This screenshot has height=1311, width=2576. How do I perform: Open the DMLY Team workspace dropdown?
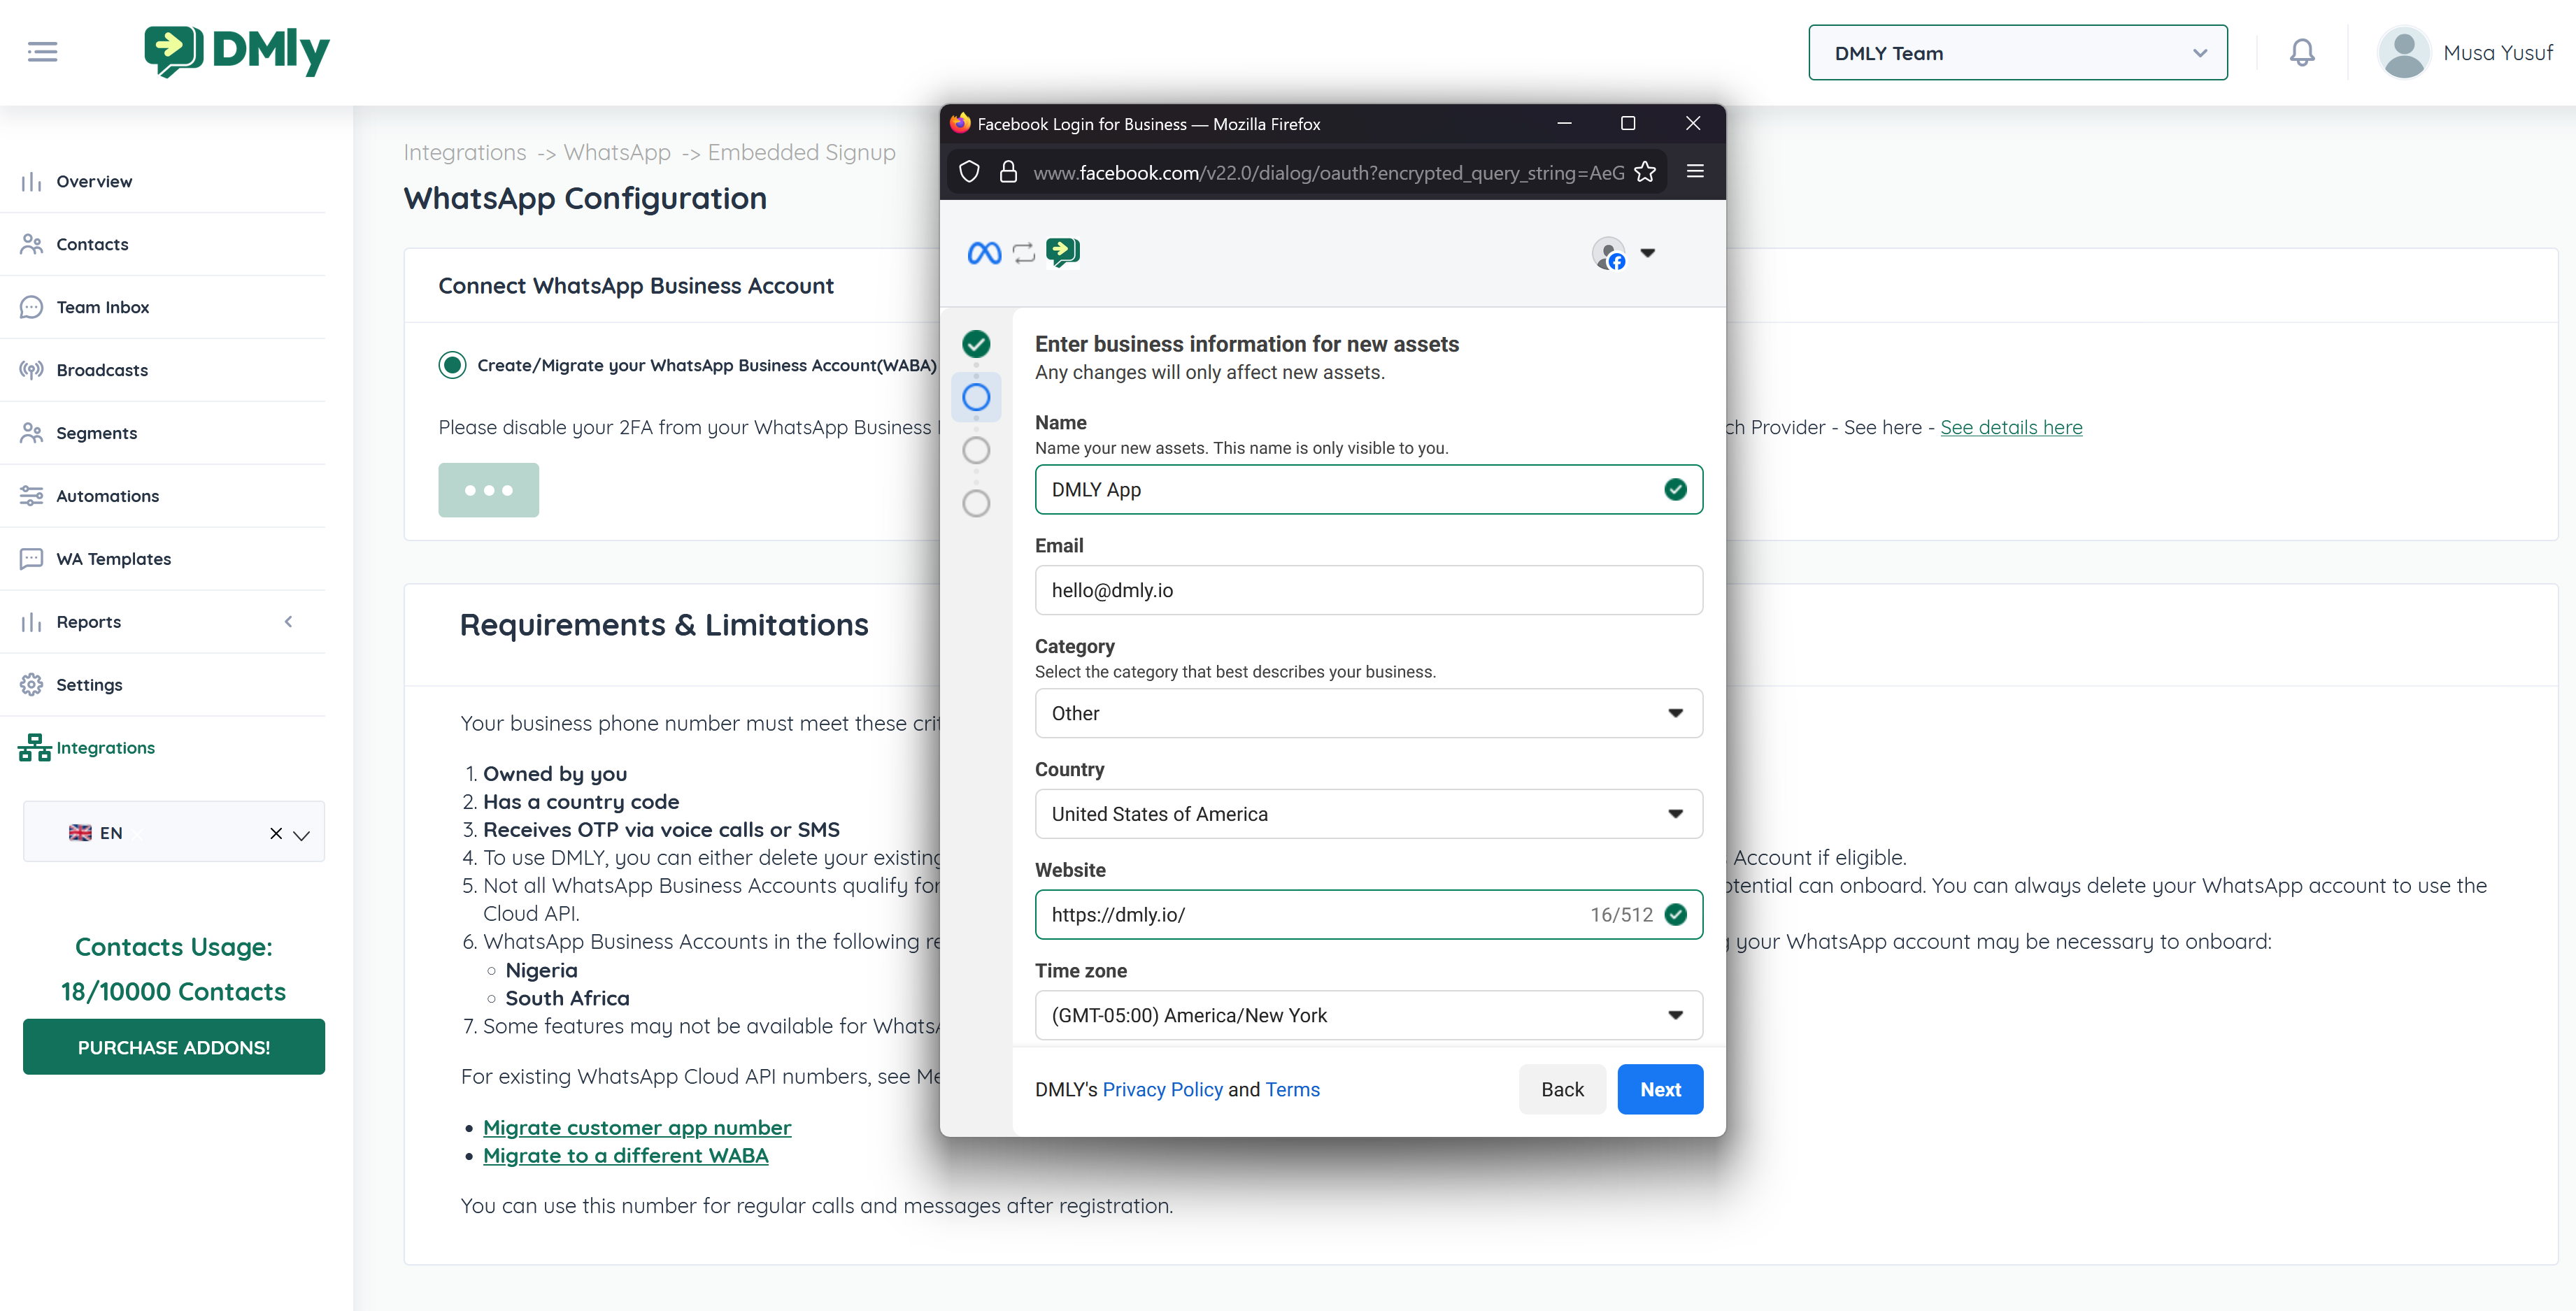pyautogui.click(x=2017, y=53)
